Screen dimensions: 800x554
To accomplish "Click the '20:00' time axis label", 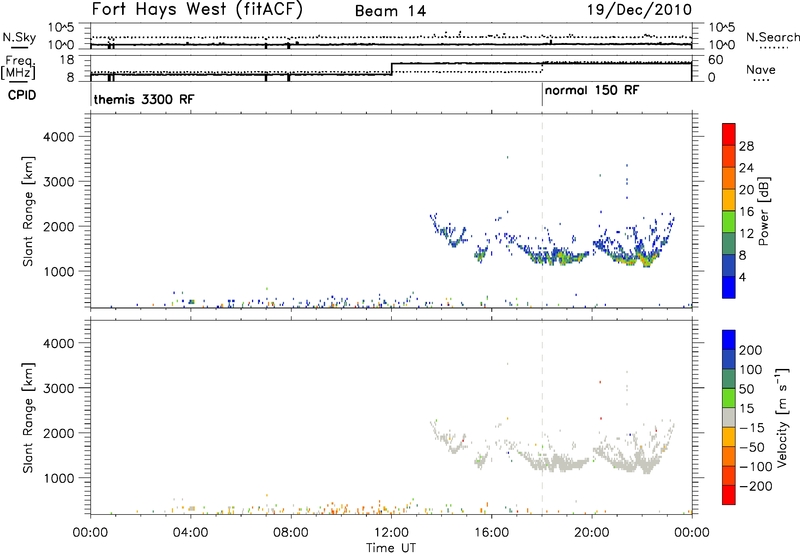I will pos(592,533).
